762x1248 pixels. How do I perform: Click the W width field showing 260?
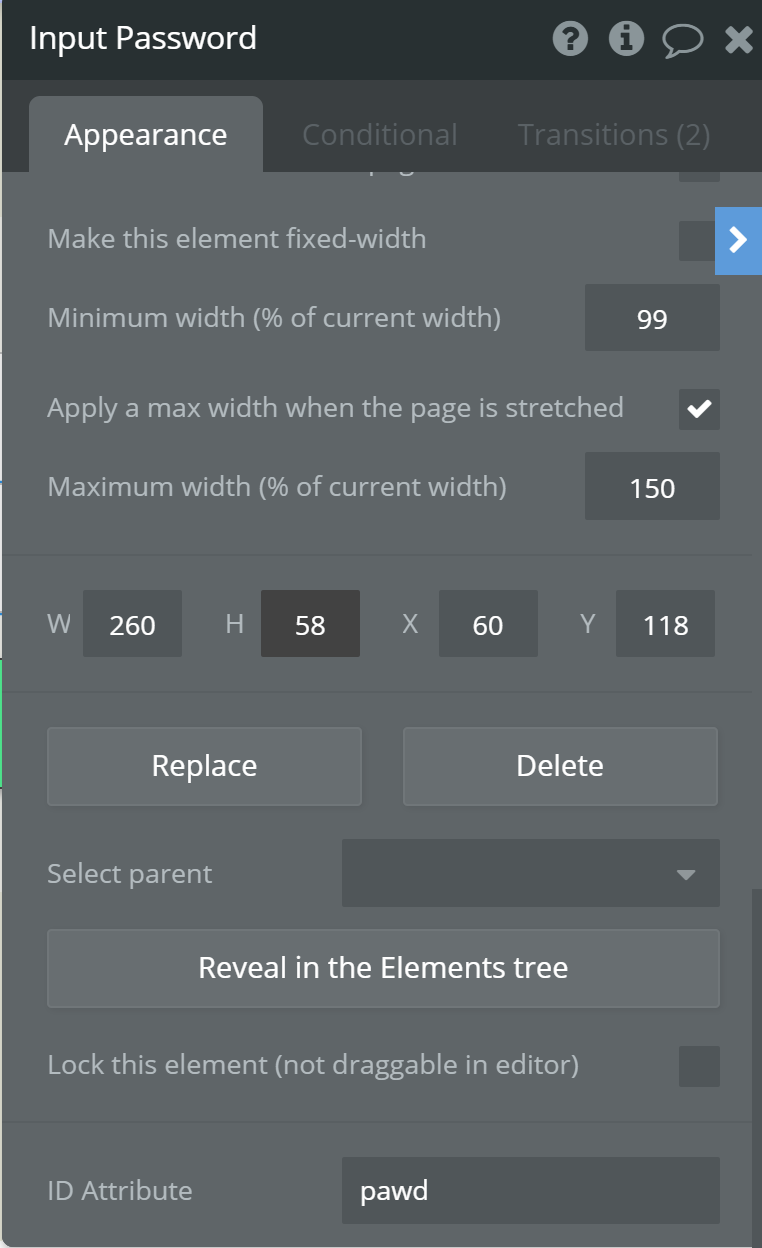coord(132,624)
